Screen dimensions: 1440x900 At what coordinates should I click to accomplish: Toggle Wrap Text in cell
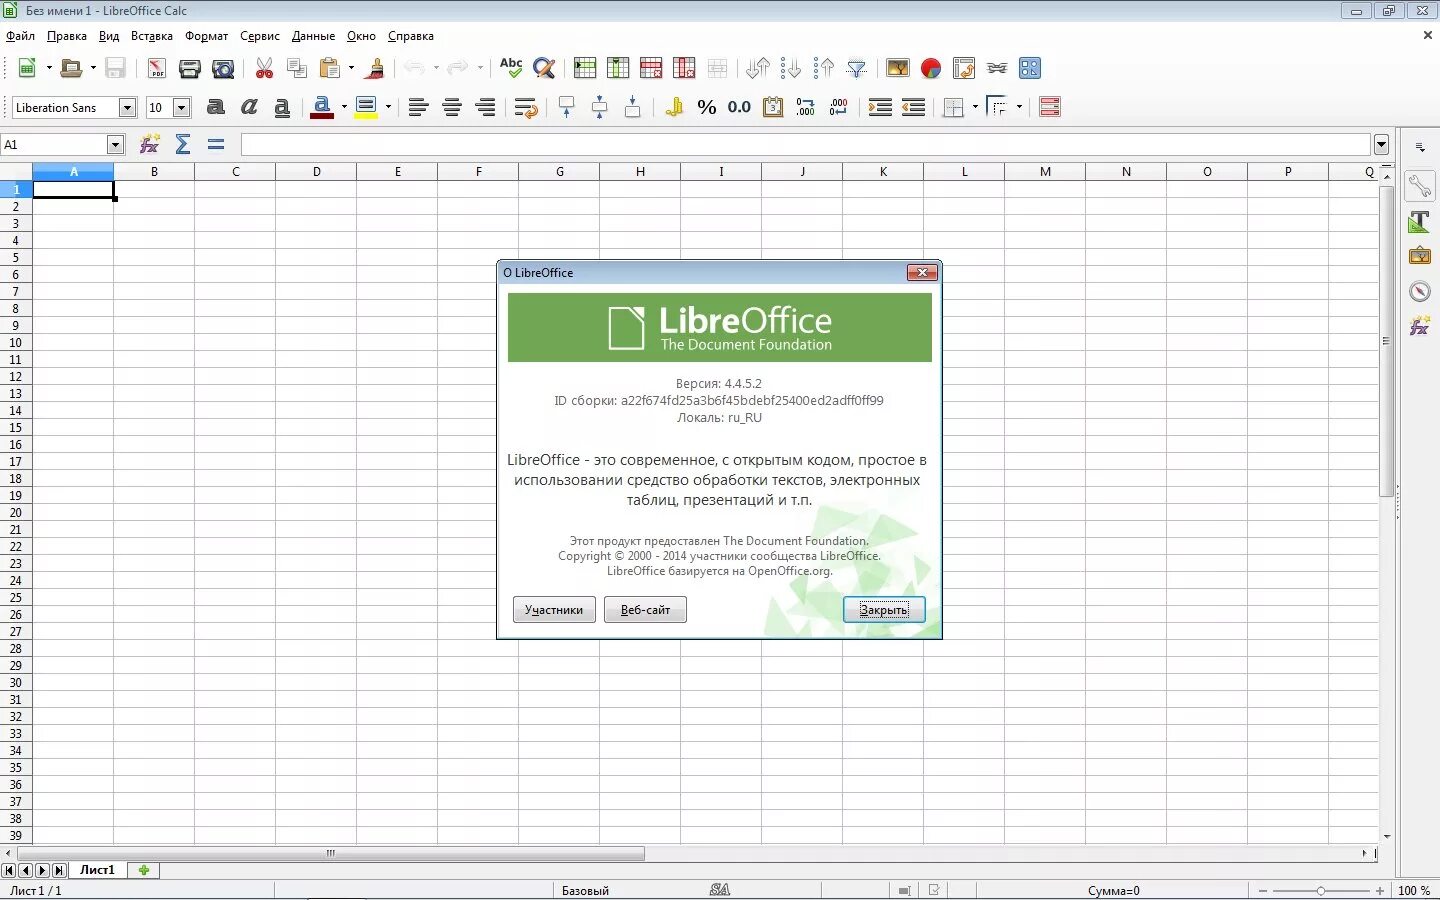pos(526,107)
